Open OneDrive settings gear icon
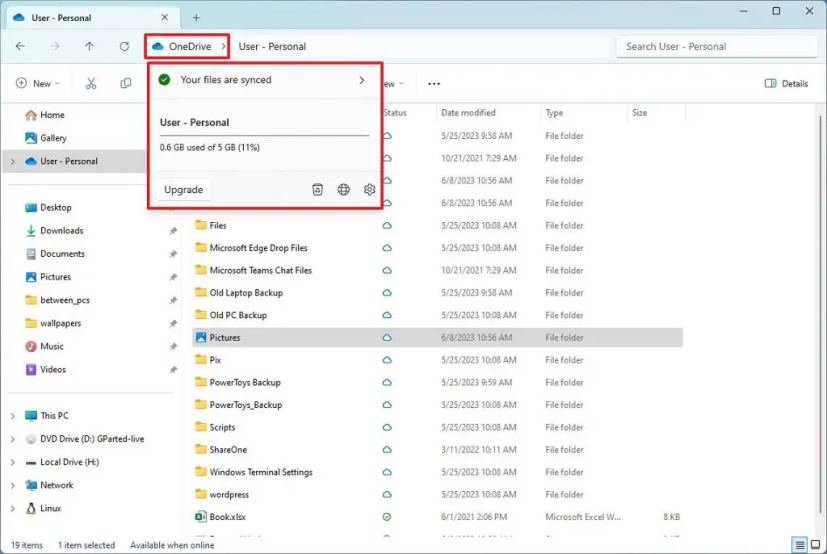The height and width of the screenshot is (554, 827). tap(369, 189)
